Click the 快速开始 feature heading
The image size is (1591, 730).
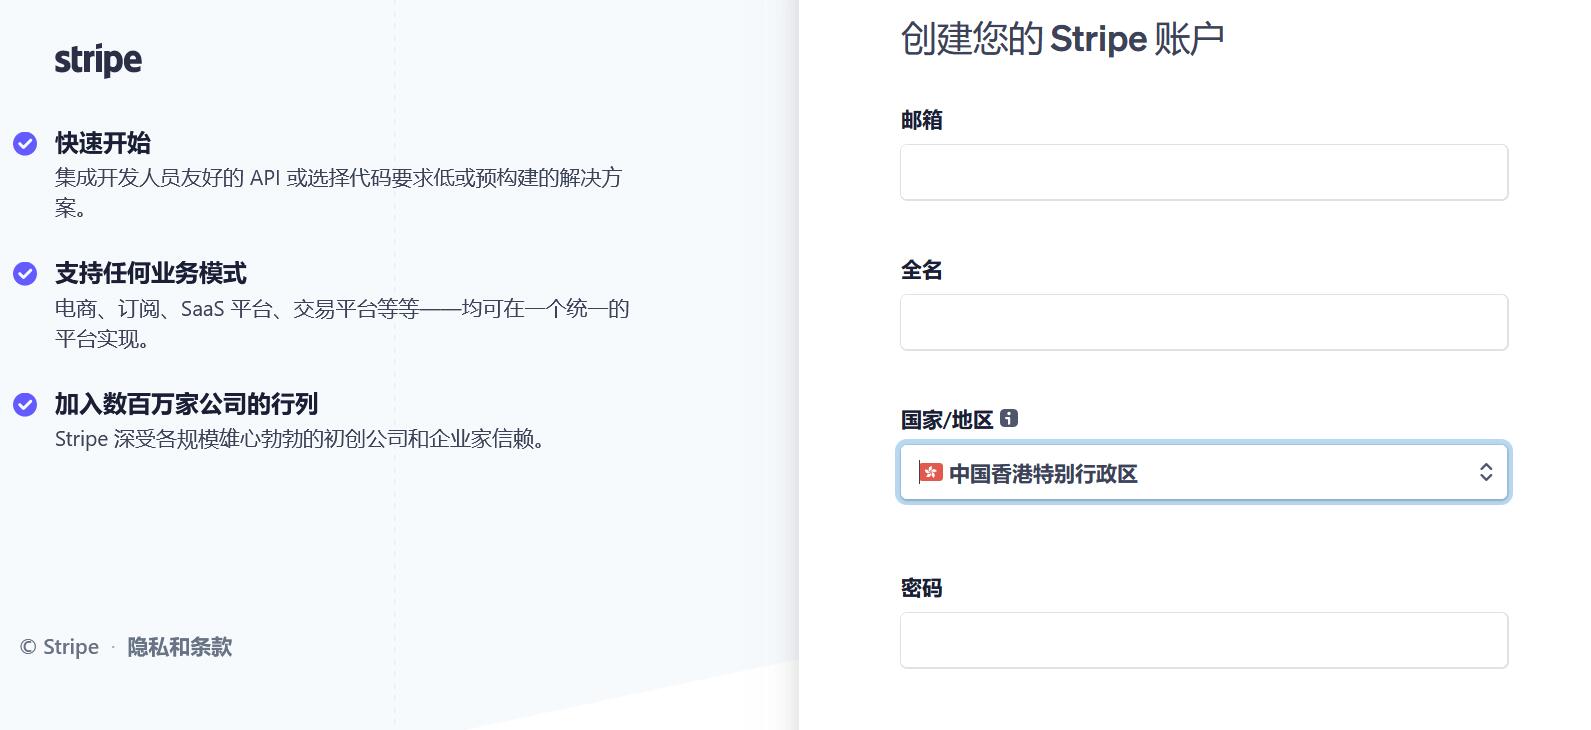point(103,143)
